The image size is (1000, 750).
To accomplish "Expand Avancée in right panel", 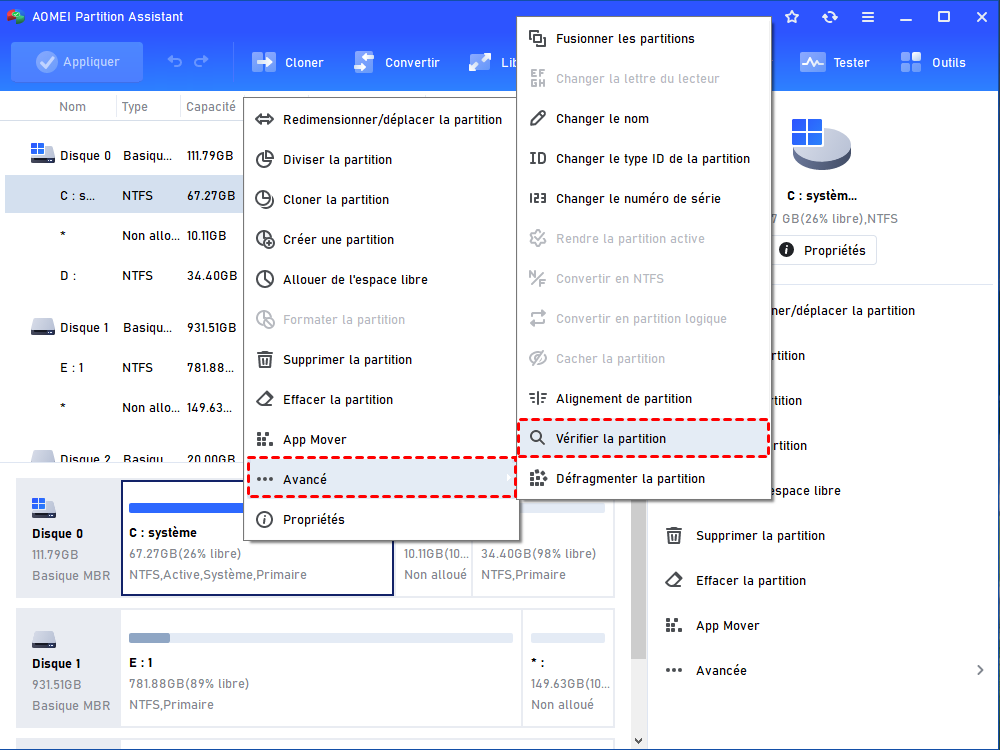I will click(x=824, y=670).
